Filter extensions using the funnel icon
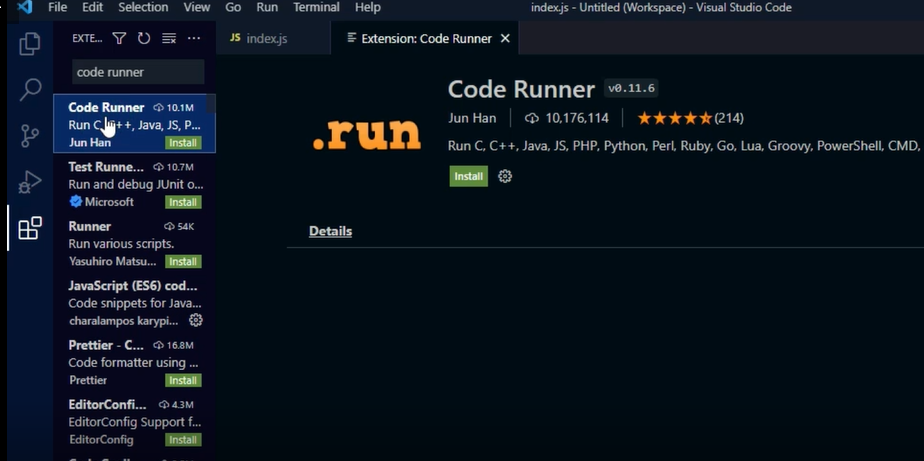This screenshot has height=461, width=924. 119,38
